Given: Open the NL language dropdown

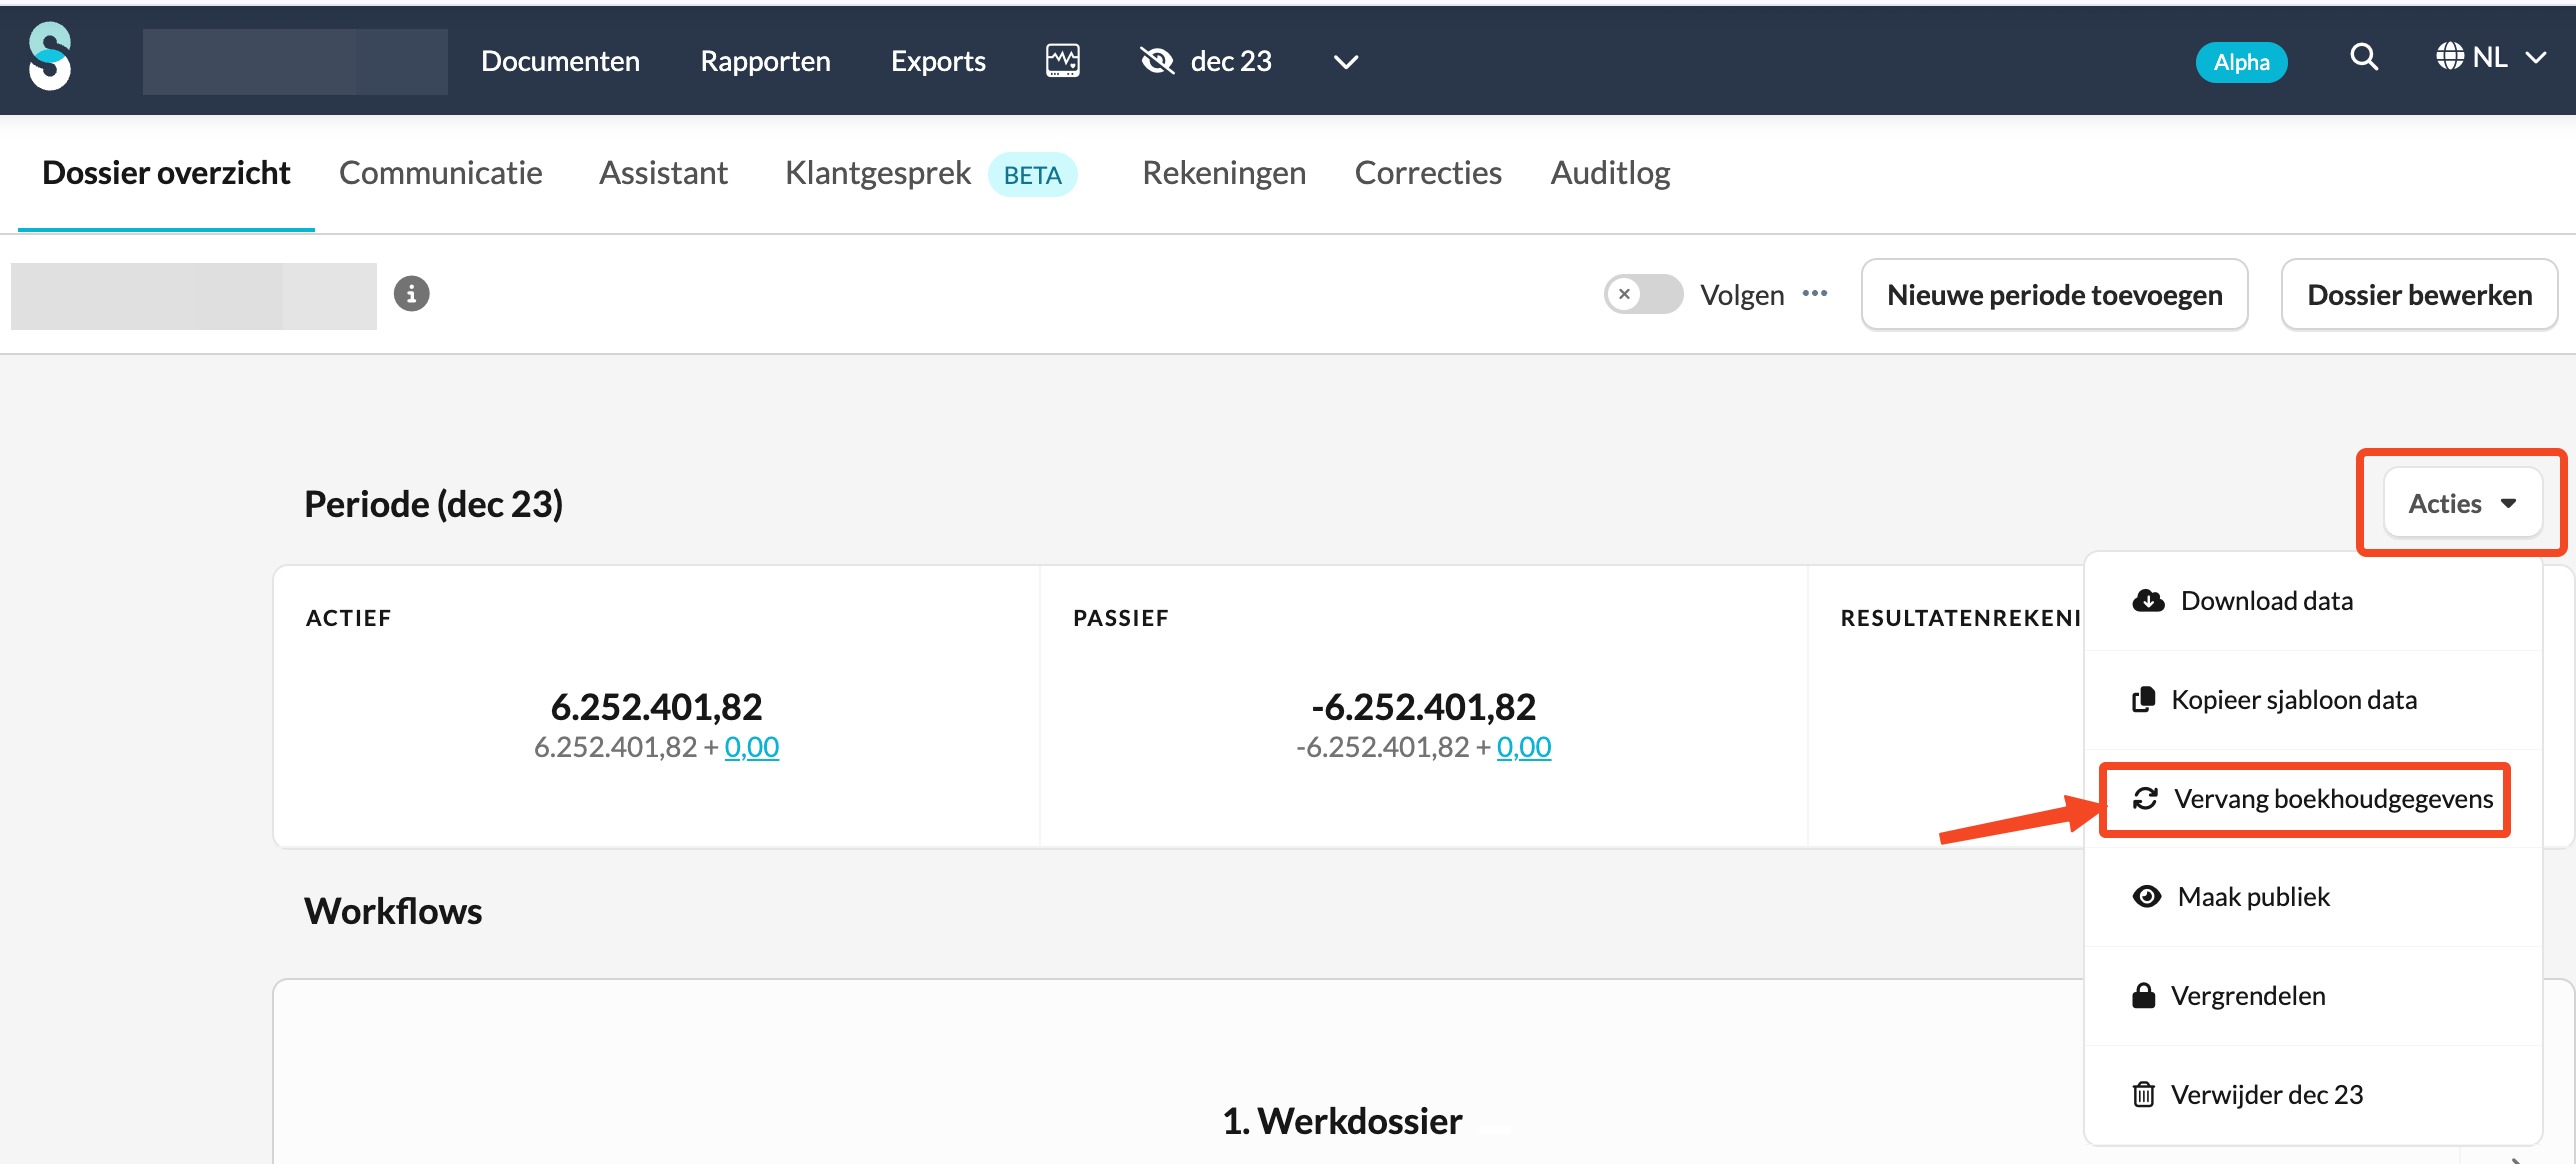Looking at the screenshot, I should 2490,58.
